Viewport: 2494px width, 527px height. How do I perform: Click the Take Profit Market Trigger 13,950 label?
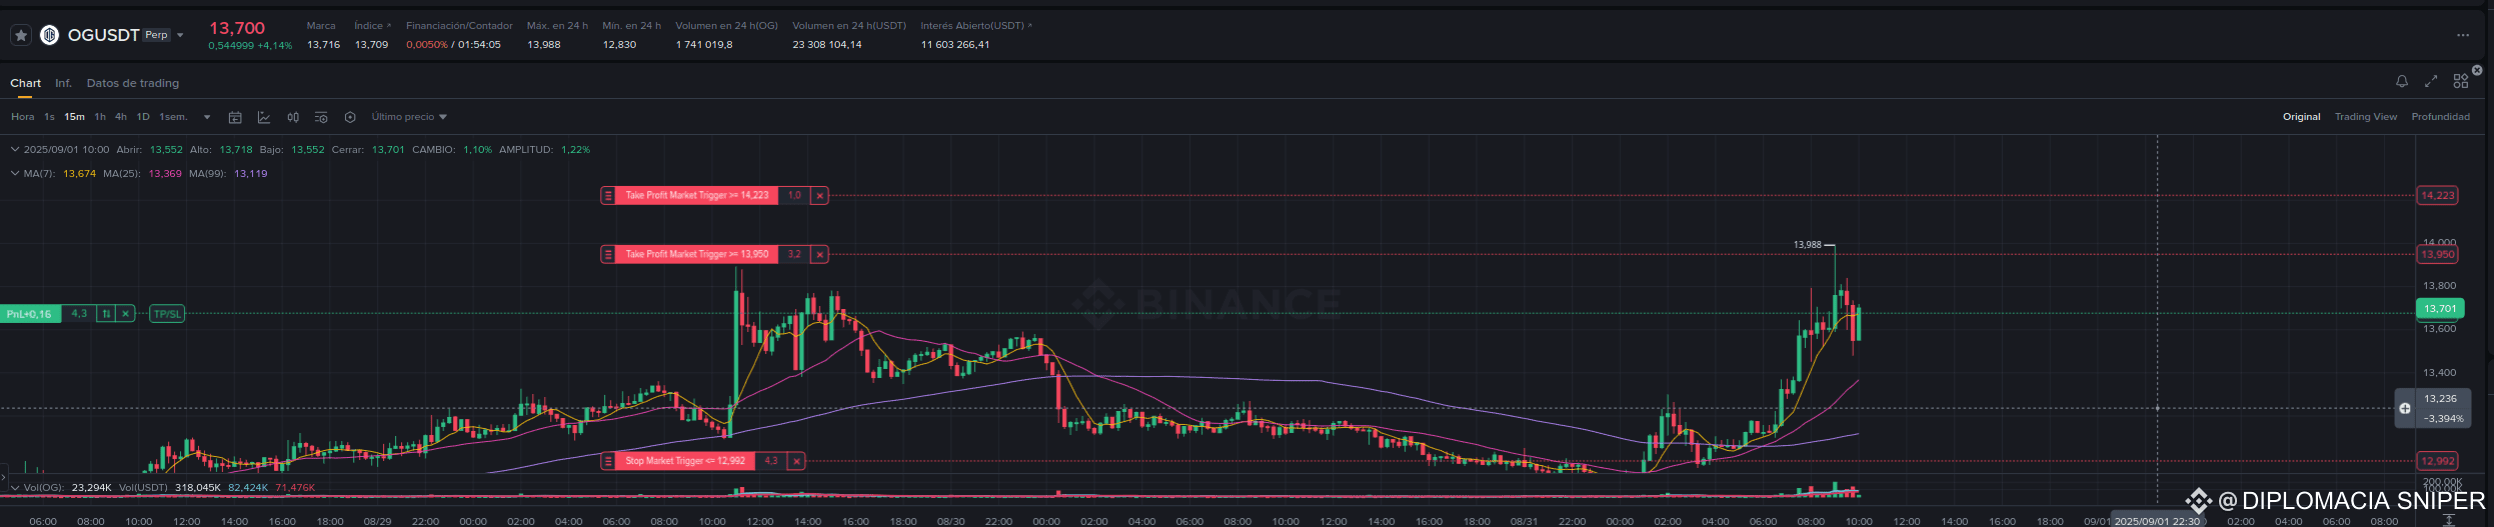click(x=697, y=255)
